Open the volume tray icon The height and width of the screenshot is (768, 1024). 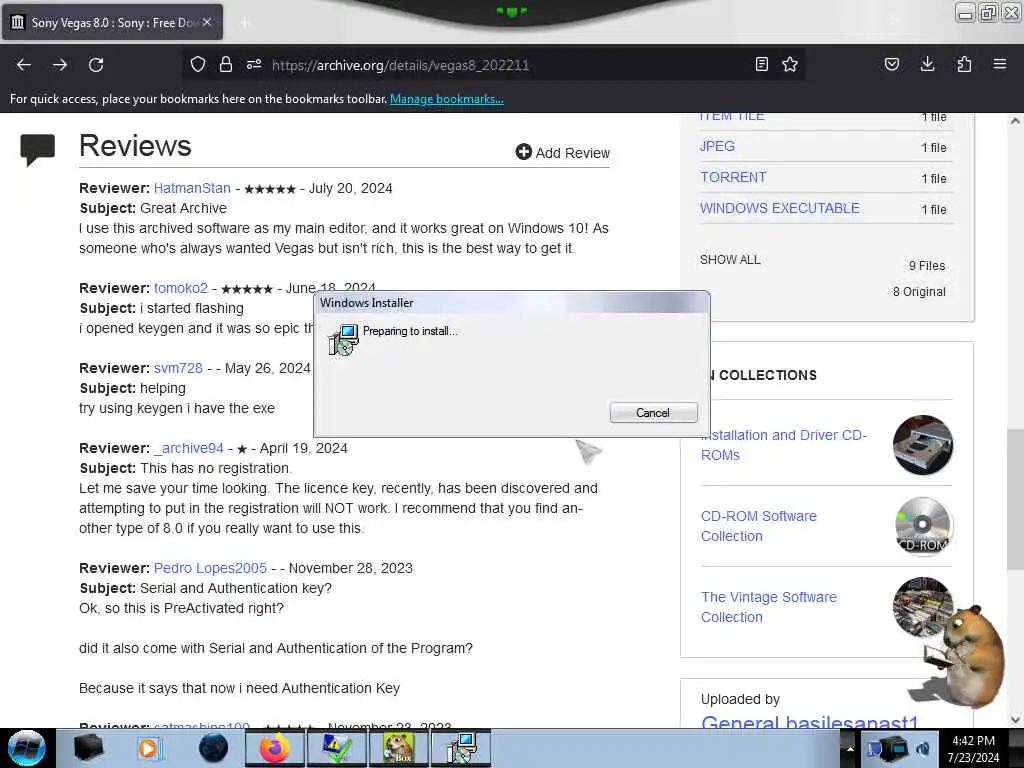(x=923, y=748)
